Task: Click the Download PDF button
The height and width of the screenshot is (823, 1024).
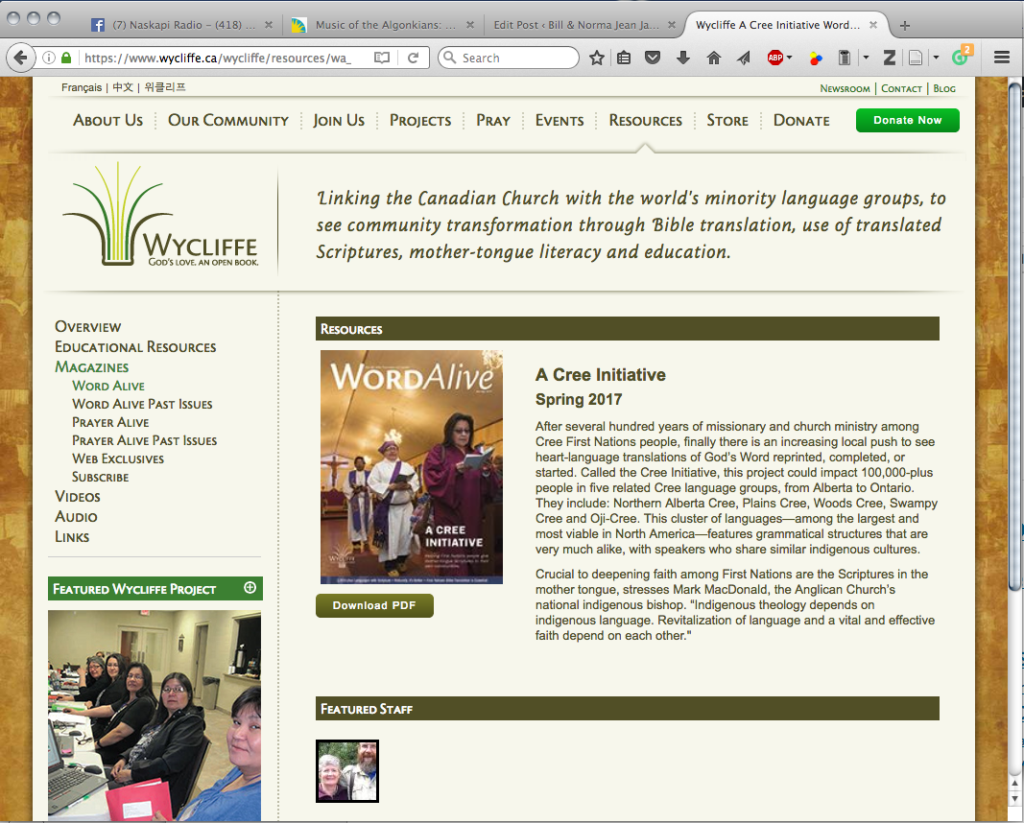Action: tap(374, 605)
